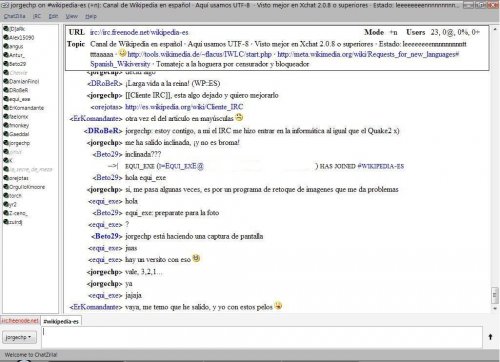The height and width of the screenshot is (362, 500).
Task: Focus the message input field
Action: click(x=262, y=337)
